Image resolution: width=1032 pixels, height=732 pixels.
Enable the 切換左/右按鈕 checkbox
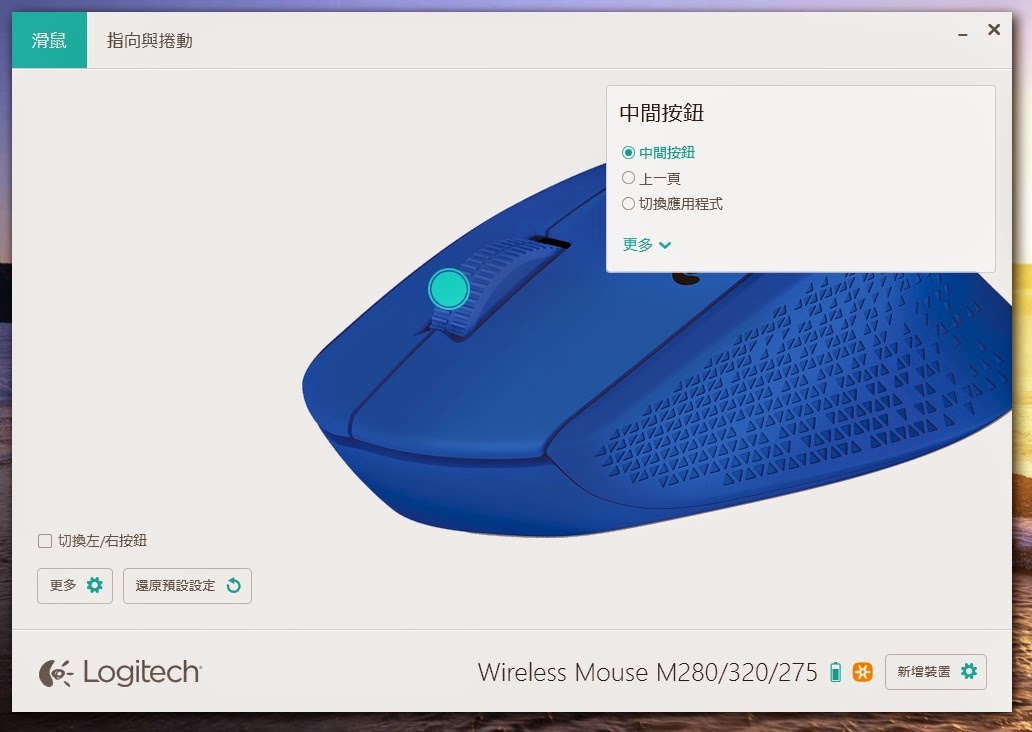[45, 541]
